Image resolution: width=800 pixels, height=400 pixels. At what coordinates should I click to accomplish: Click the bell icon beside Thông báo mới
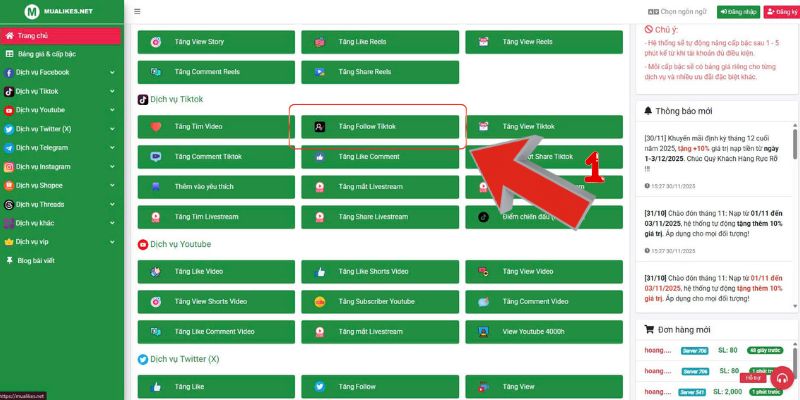pyautogui.click(x=648, y=111)
